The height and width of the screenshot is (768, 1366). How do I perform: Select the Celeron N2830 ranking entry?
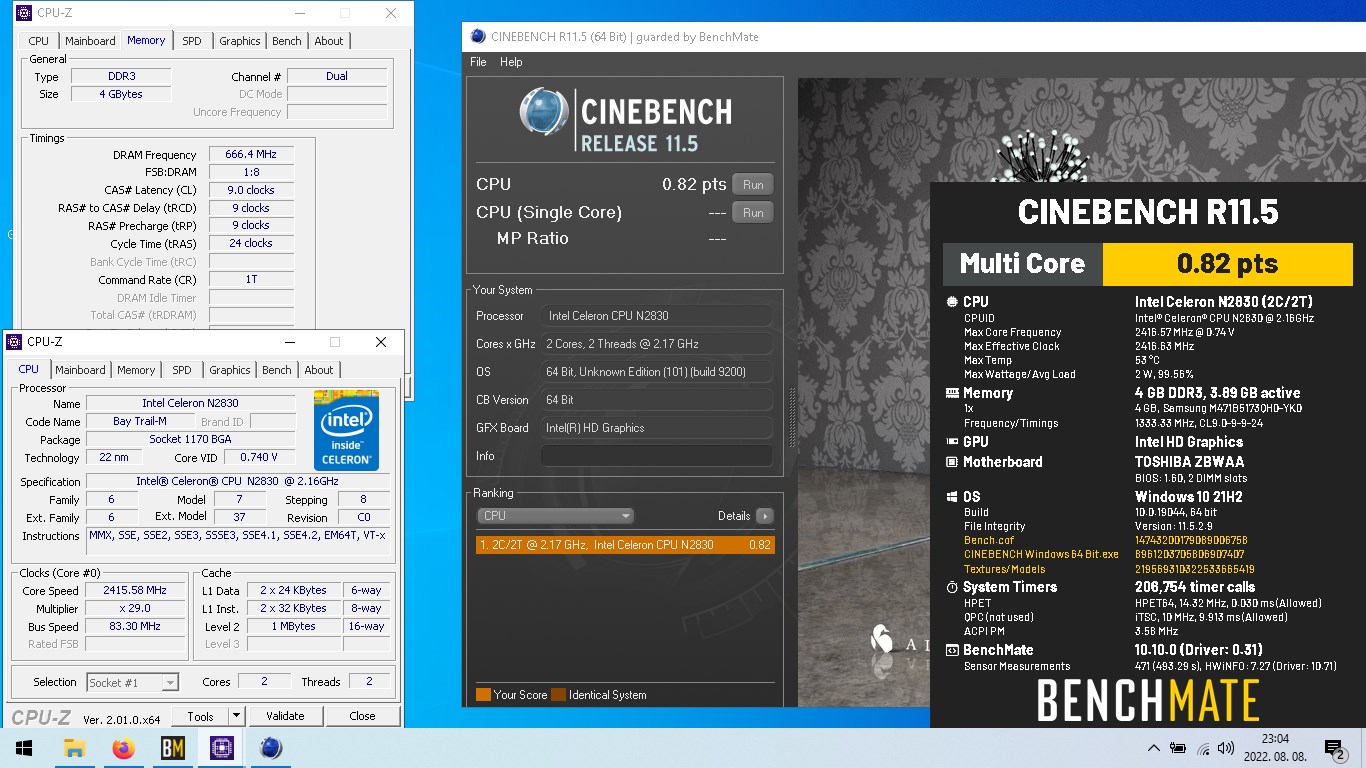click(x=626, y=545)
